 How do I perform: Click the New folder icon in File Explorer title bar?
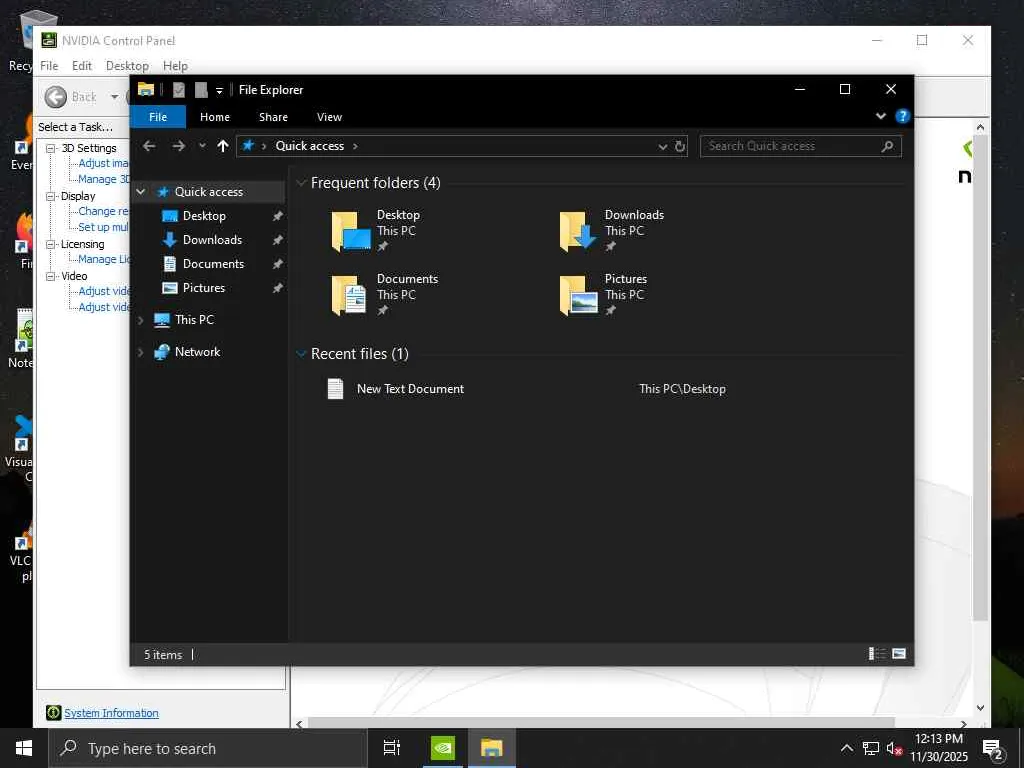click(x=201, y=90)
